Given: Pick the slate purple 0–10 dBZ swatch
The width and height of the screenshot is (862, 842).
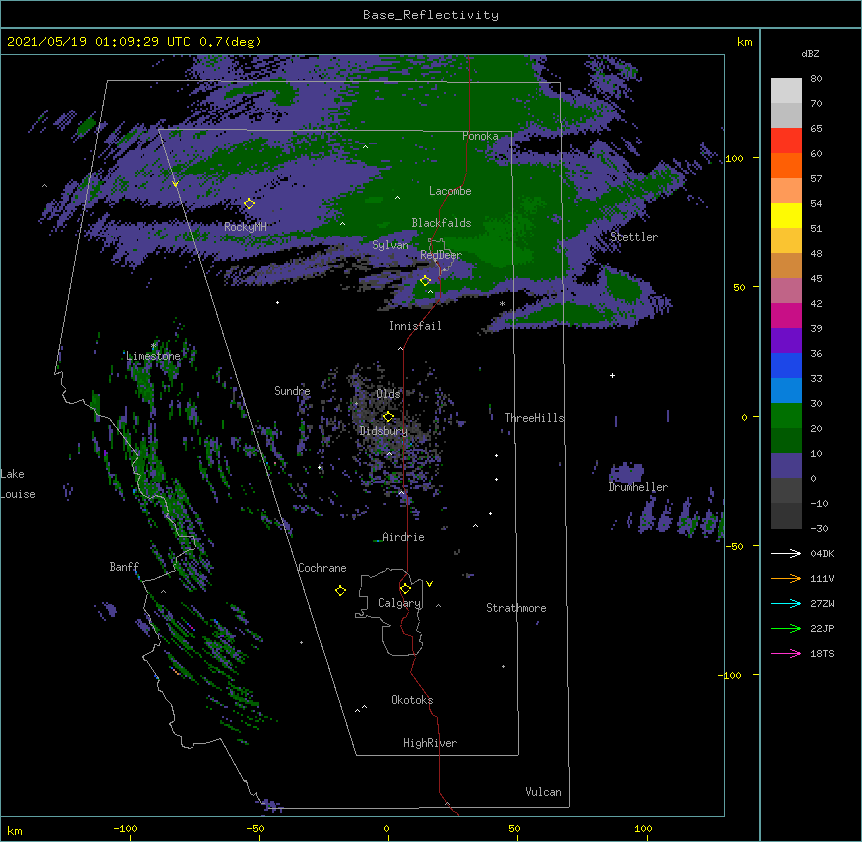Looking at the screenshot, I should click(x=786, y=466).
